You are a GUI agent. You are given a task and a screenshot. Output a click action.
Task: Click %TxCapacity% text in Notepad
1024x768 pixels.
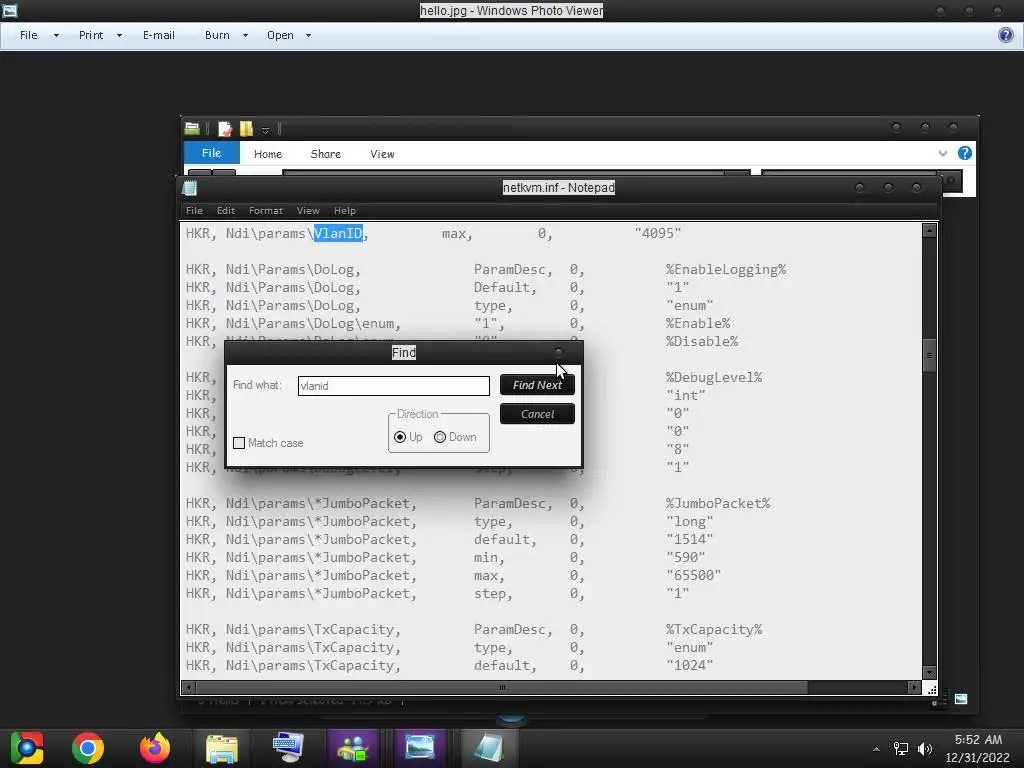tap(714, 630)
